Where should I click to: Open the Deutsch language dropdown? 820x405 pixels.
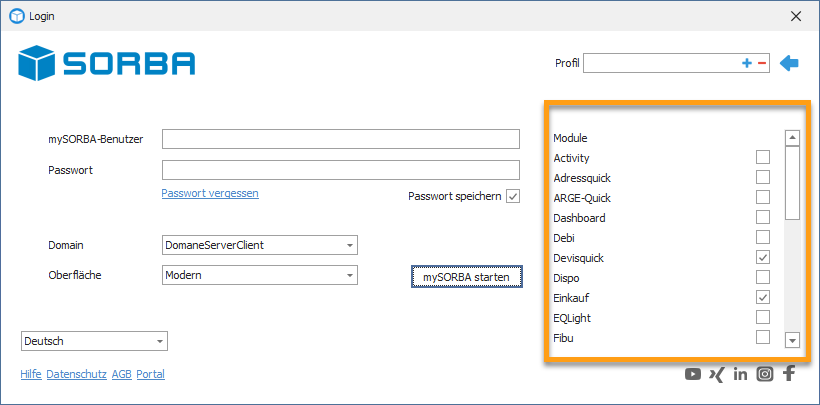[94, 341]
